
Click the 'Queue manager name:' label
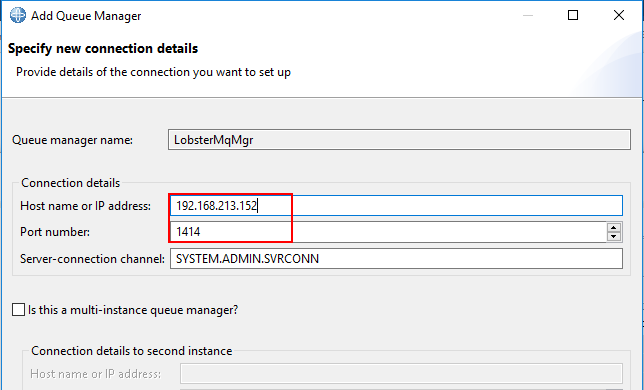click(72, 140)
